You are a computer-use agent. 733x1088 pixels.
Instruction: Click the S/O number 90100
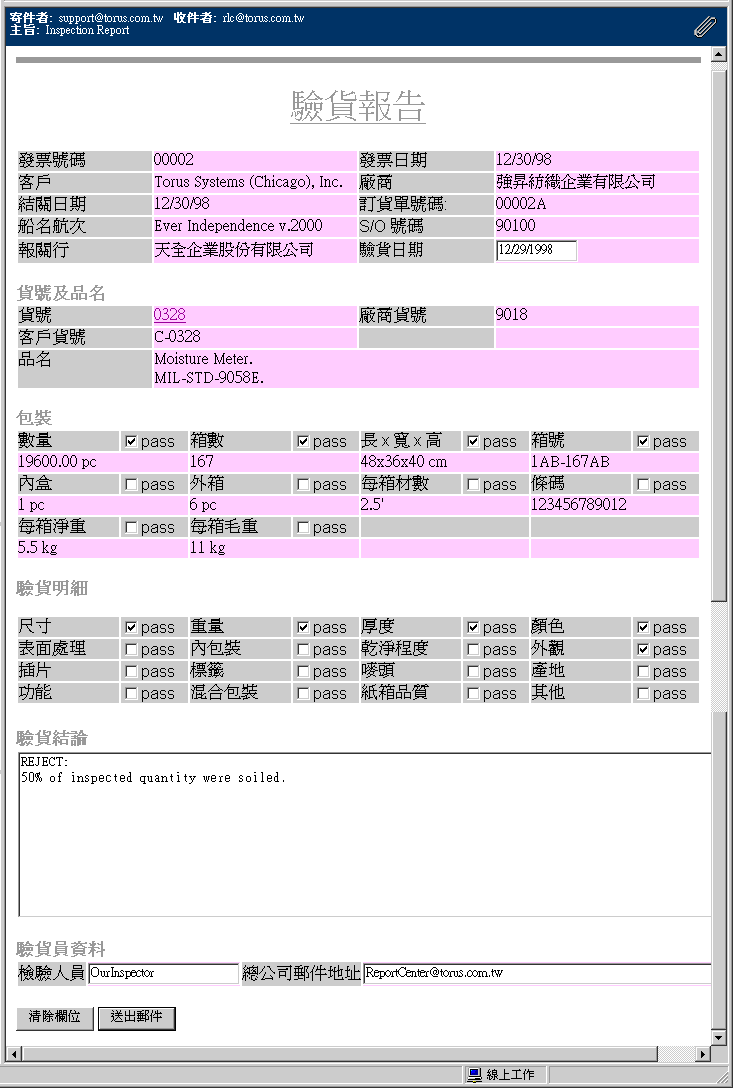516,226
